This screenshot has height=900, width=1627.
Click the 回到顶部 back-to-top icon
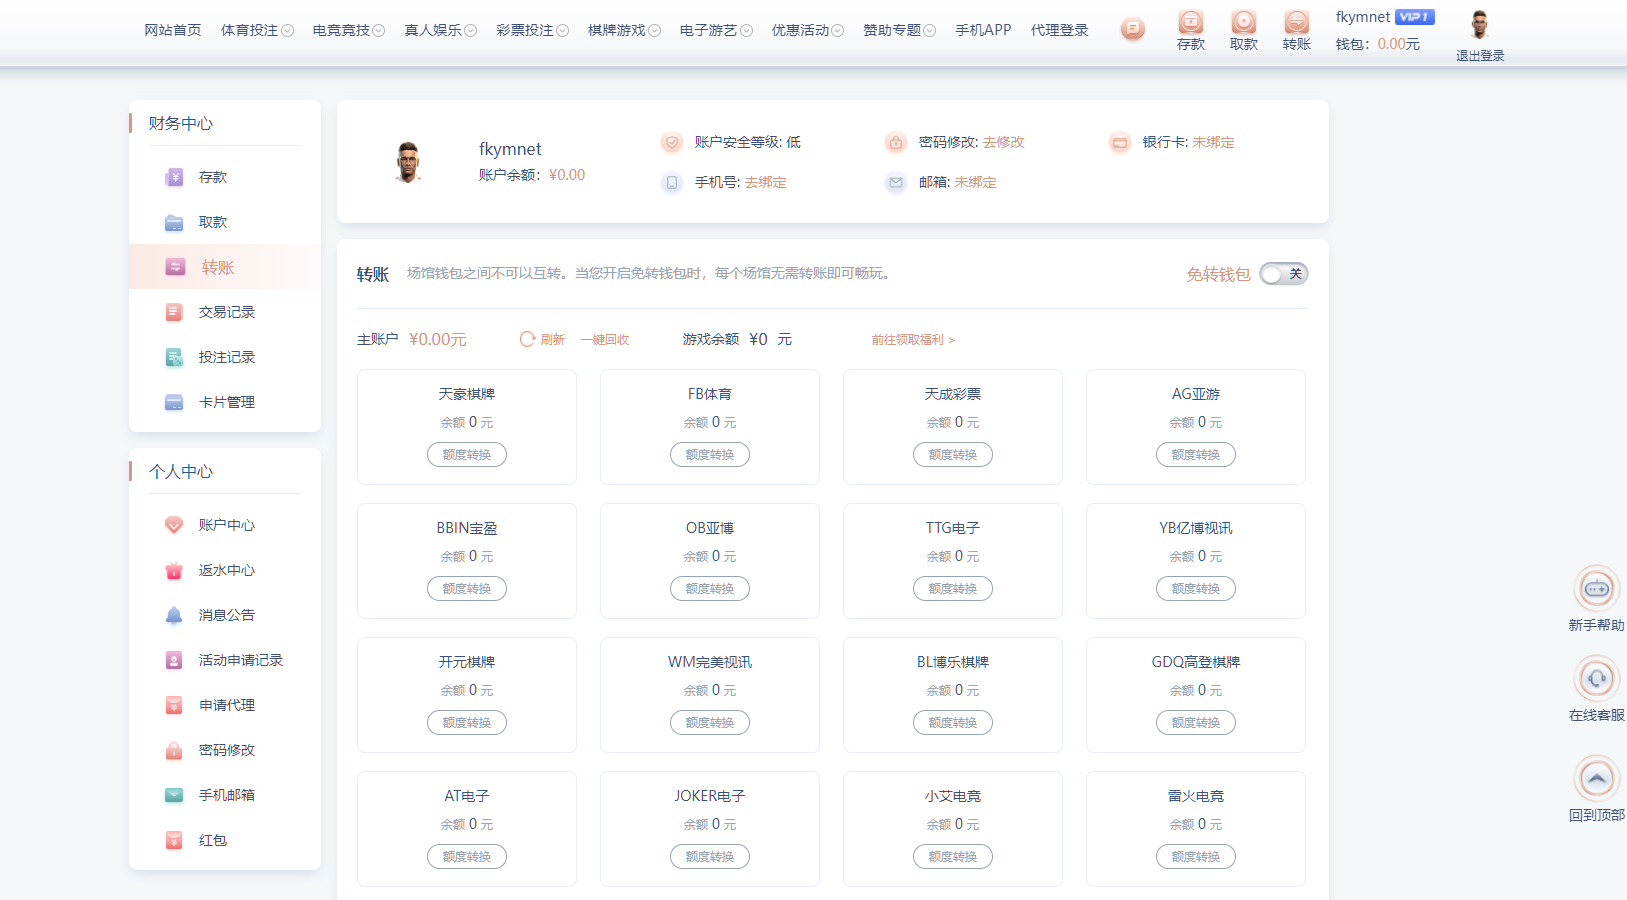[x=1597, y=777]
